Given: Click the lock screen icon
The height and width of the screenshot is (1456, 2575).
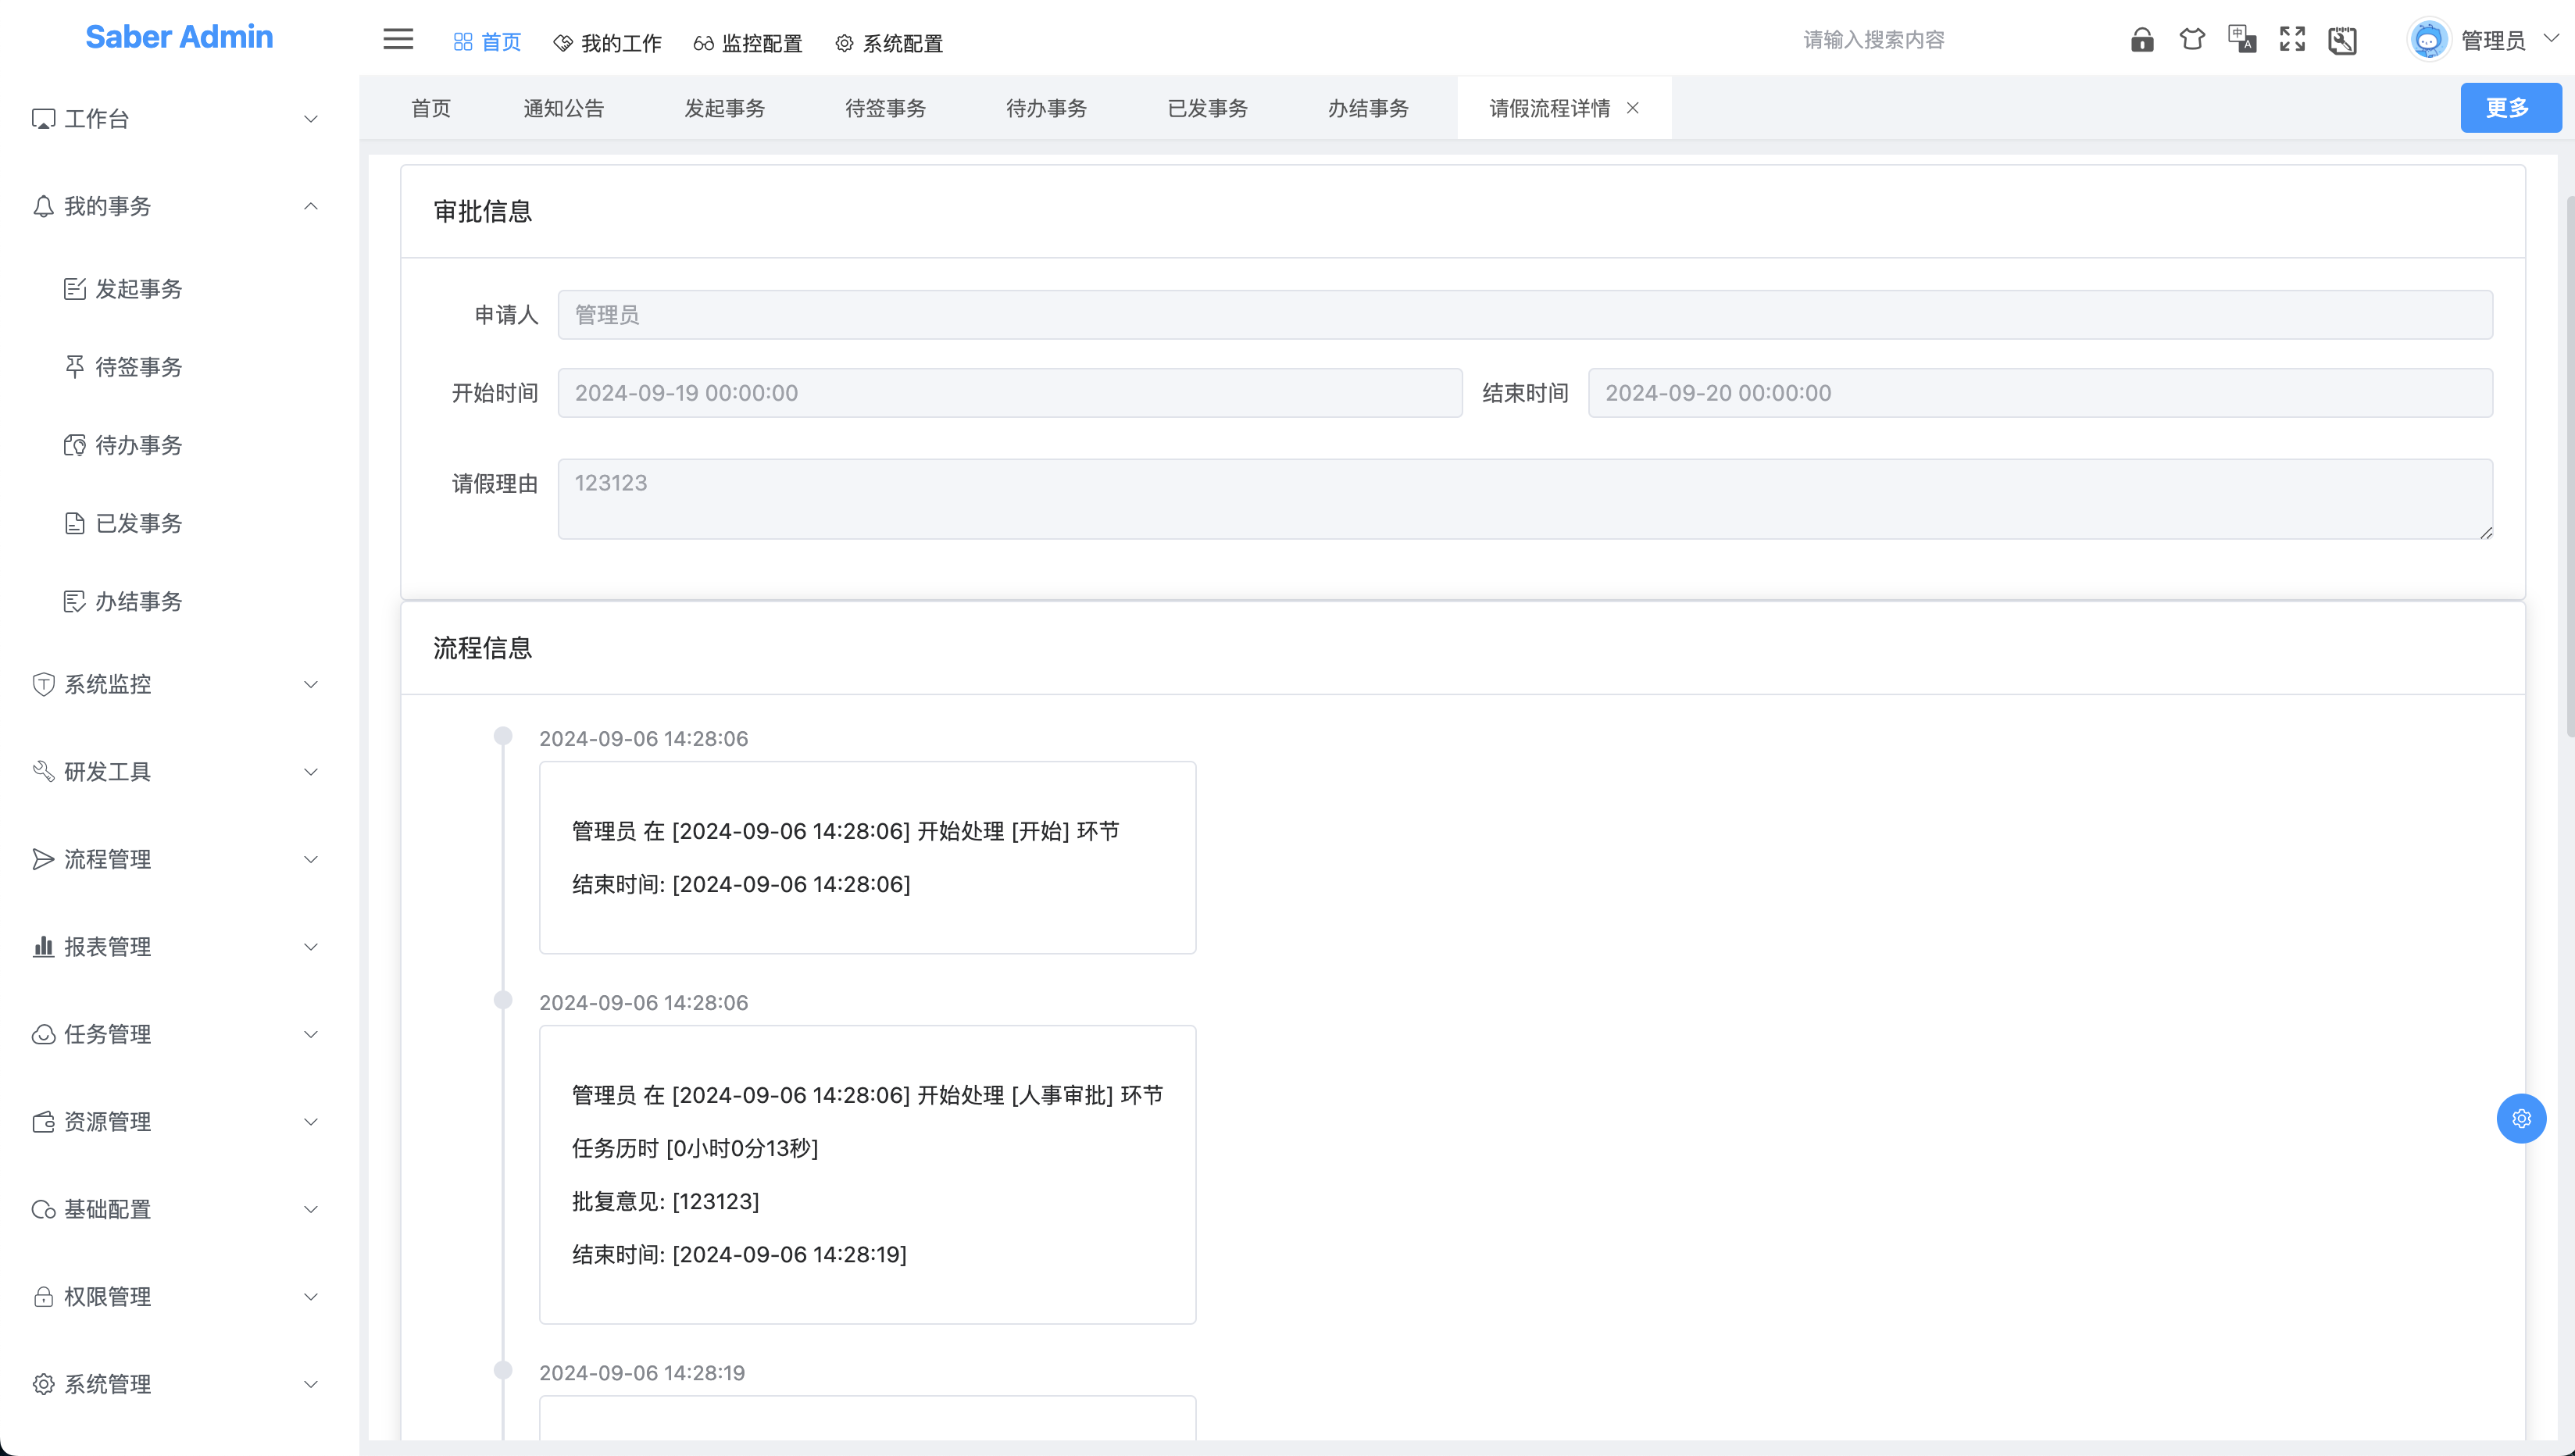Looking at the screenshot, I should 2142,40.
